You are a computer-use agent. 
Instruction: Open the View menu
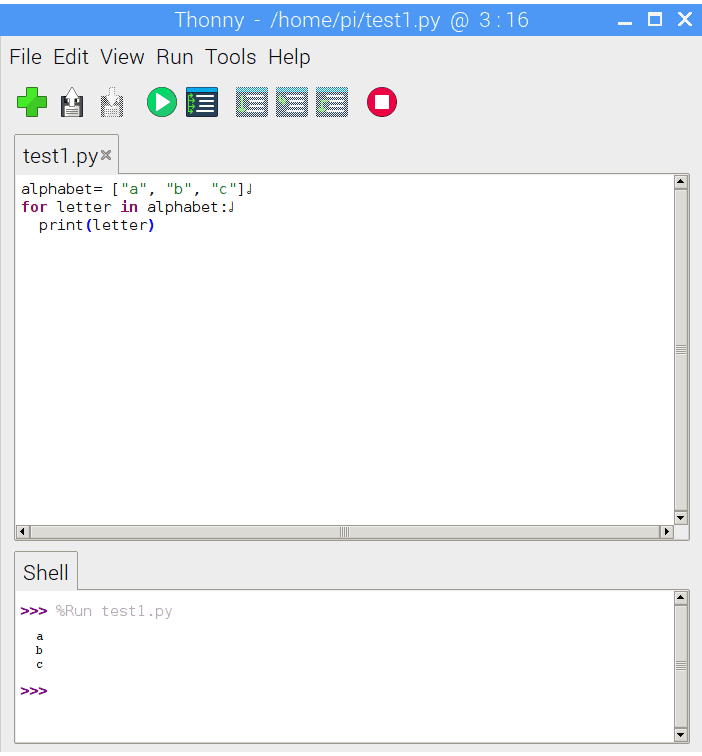(x=122, y=57)
